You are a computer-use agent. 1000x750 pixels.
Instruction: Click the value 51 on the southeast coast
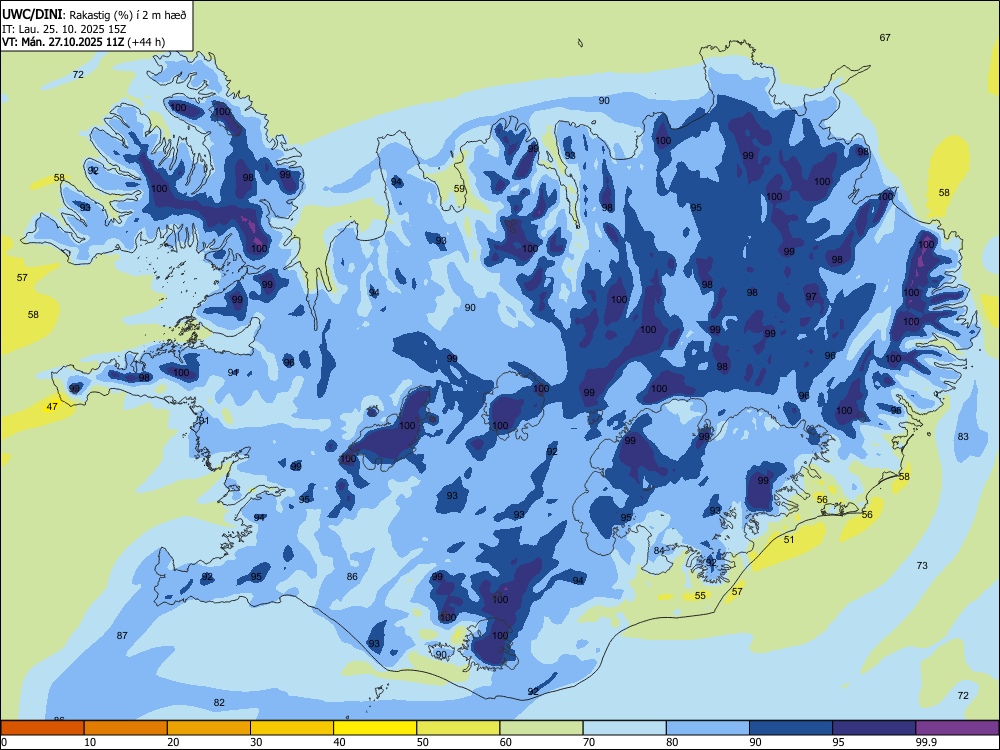click(x=789, y=540)
